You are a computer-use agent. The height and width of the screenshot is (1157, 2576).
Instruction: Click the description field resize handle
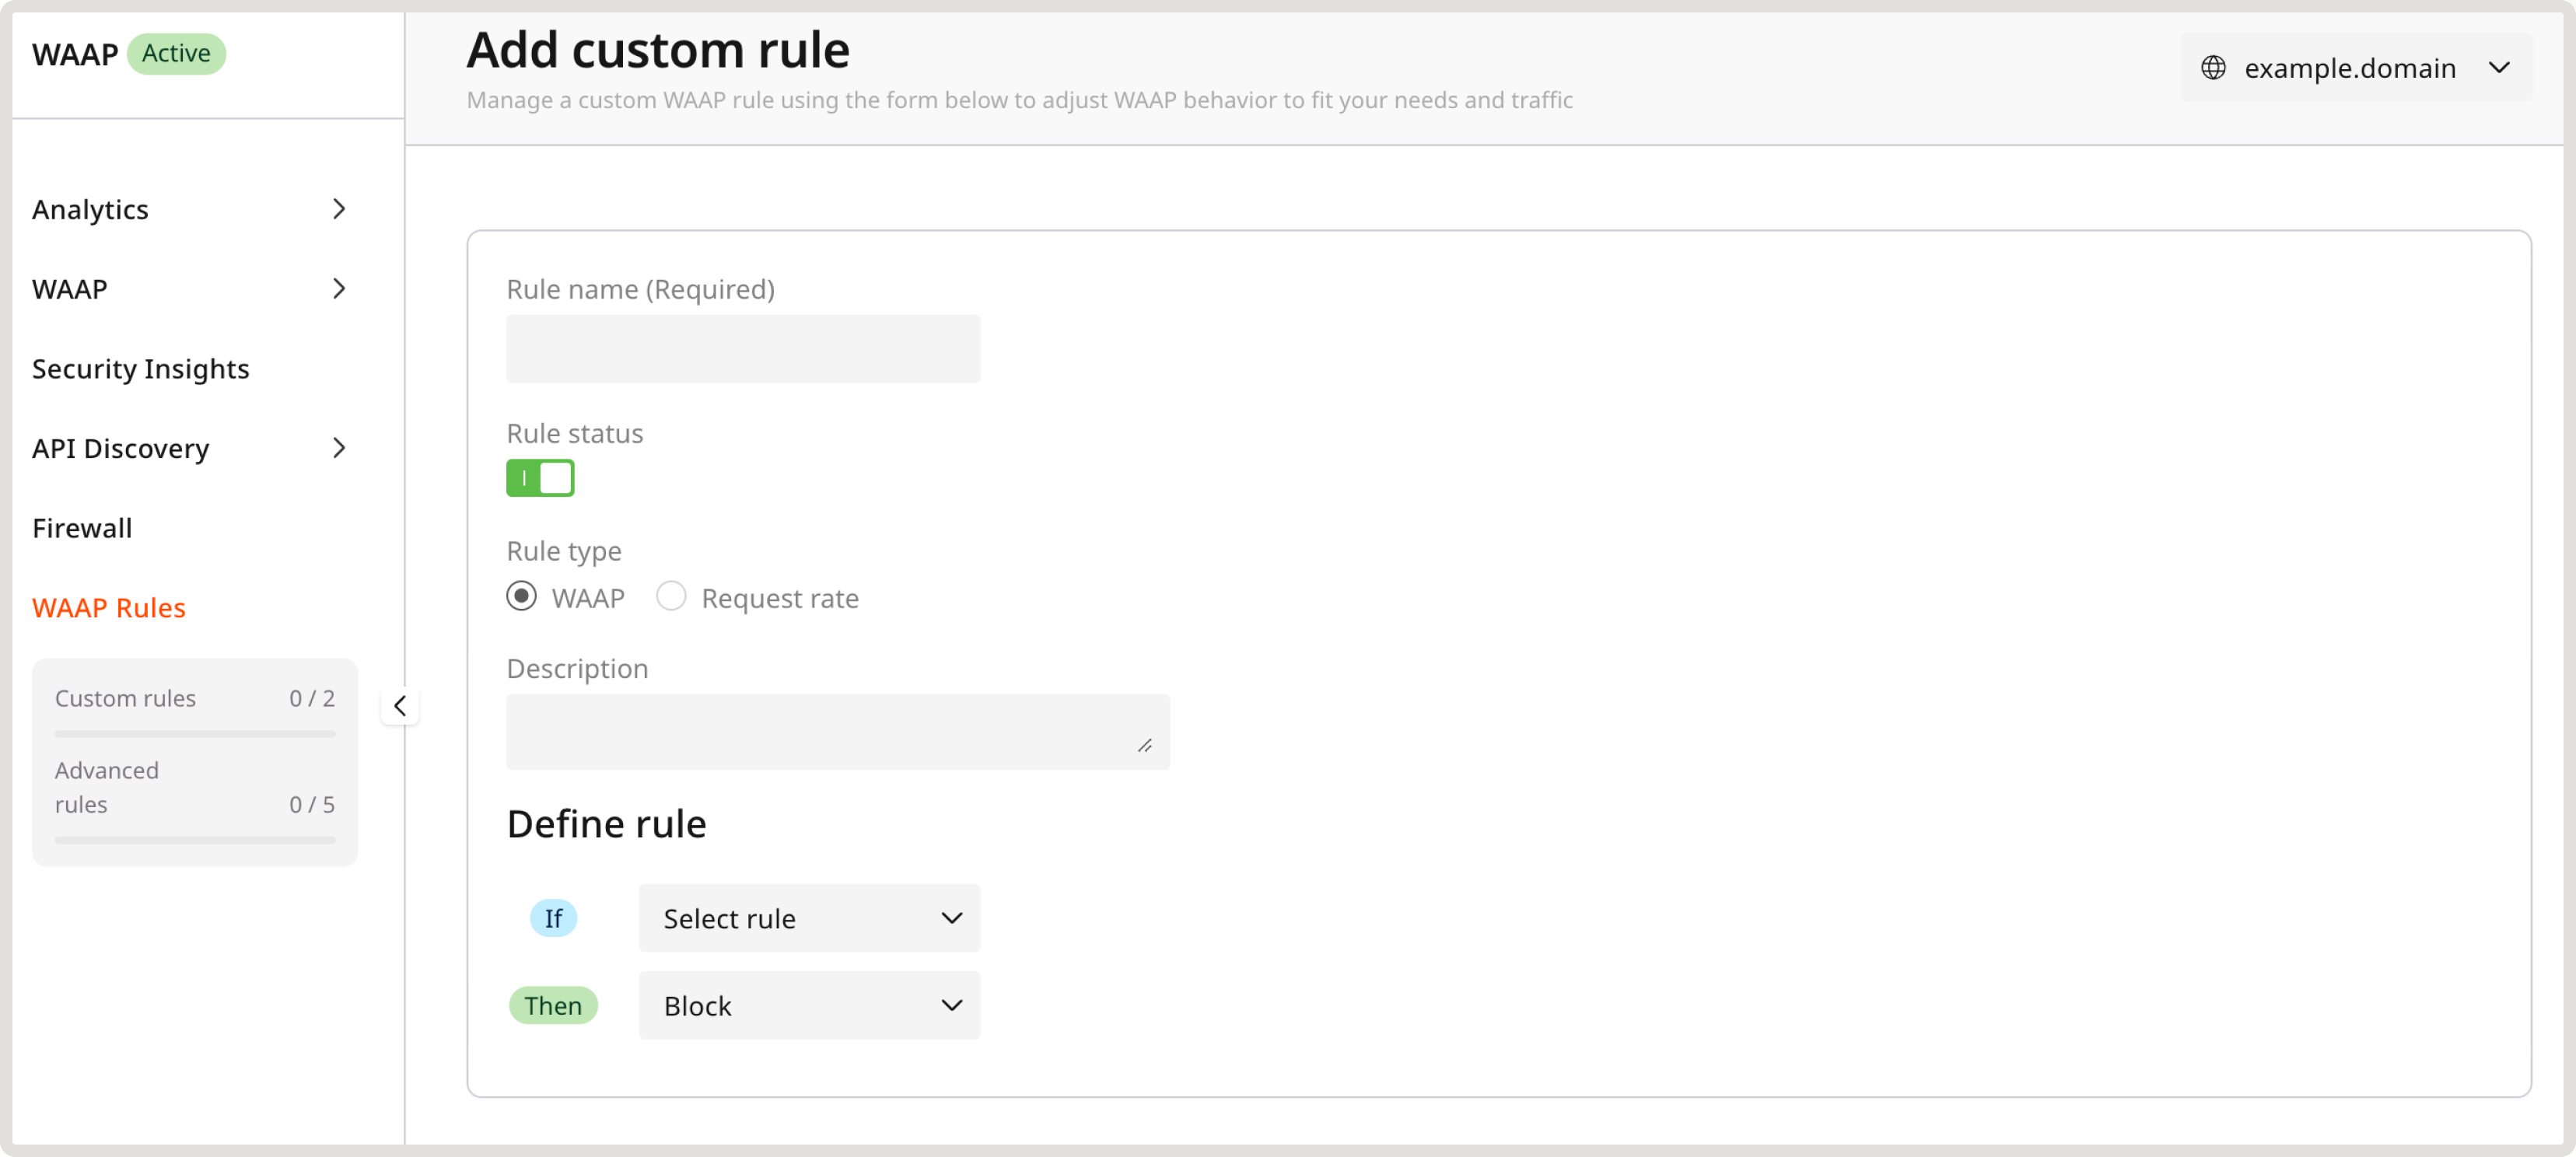pos(1145,745)
